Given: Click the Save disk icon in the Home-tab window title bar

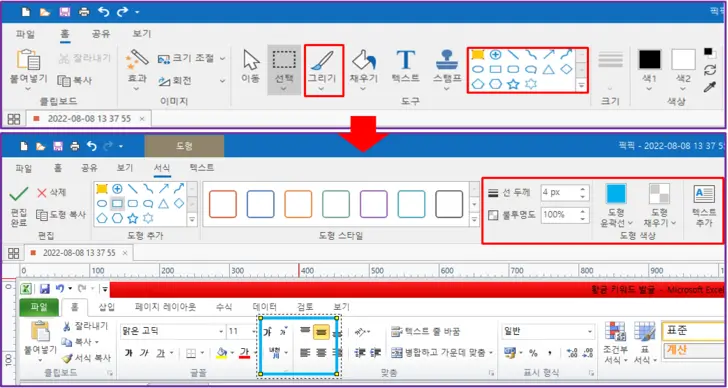Looking at the screenshot, I should coord(65,12).
